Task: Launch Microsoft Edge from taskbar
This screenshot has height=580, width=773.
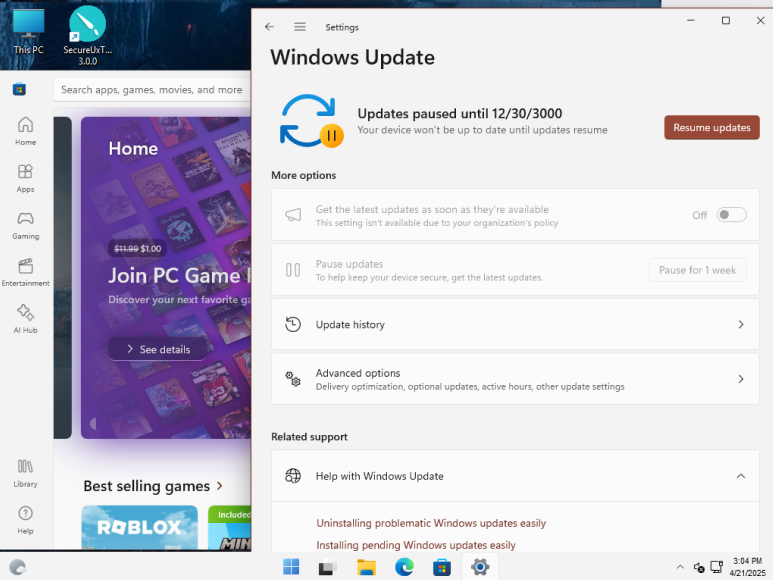Action: point(404,567)
